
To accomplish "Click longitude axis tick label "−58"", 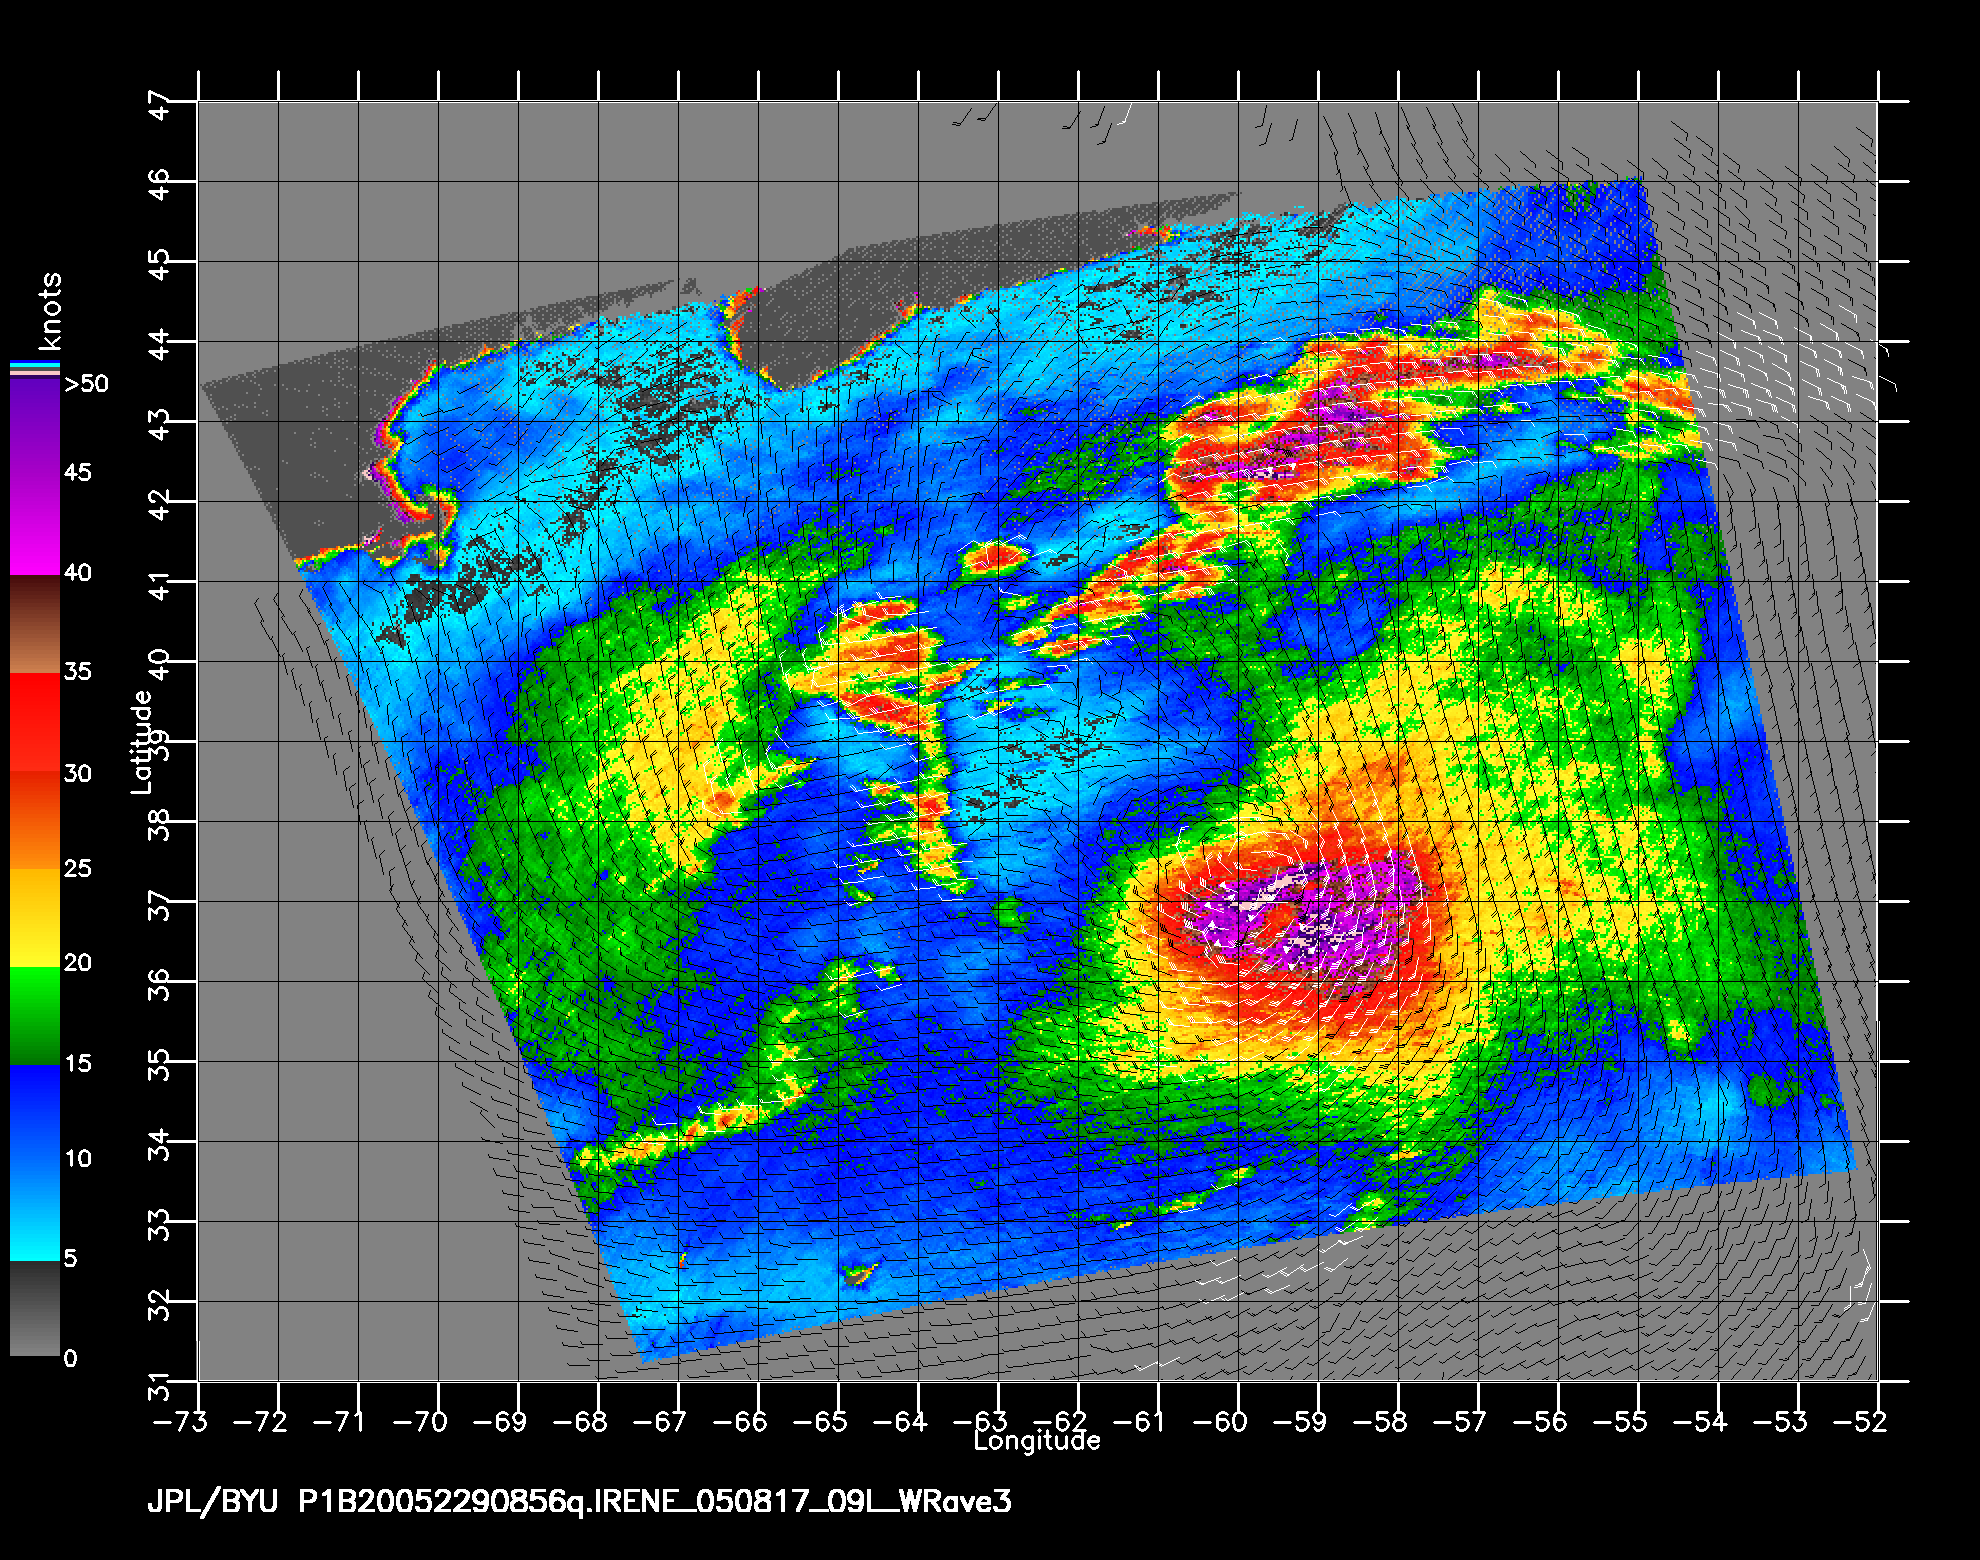I will click(1380, 1421).
